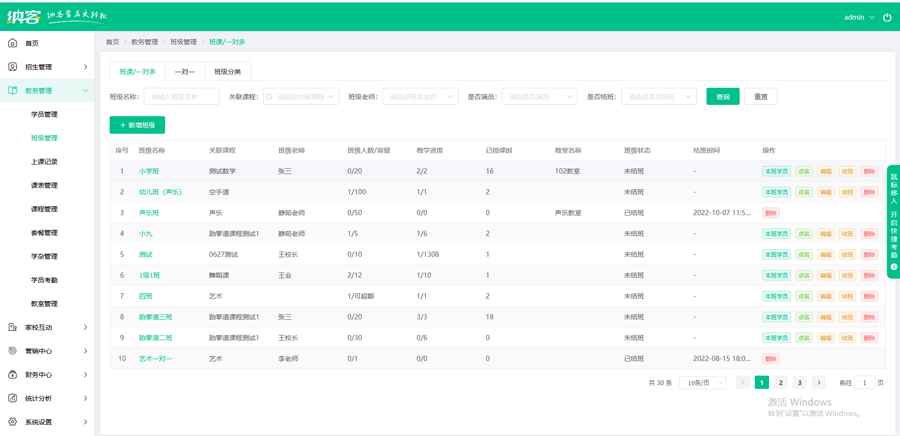Open 学杂管理 in the sidebar submenu

[x=44, y=256]
